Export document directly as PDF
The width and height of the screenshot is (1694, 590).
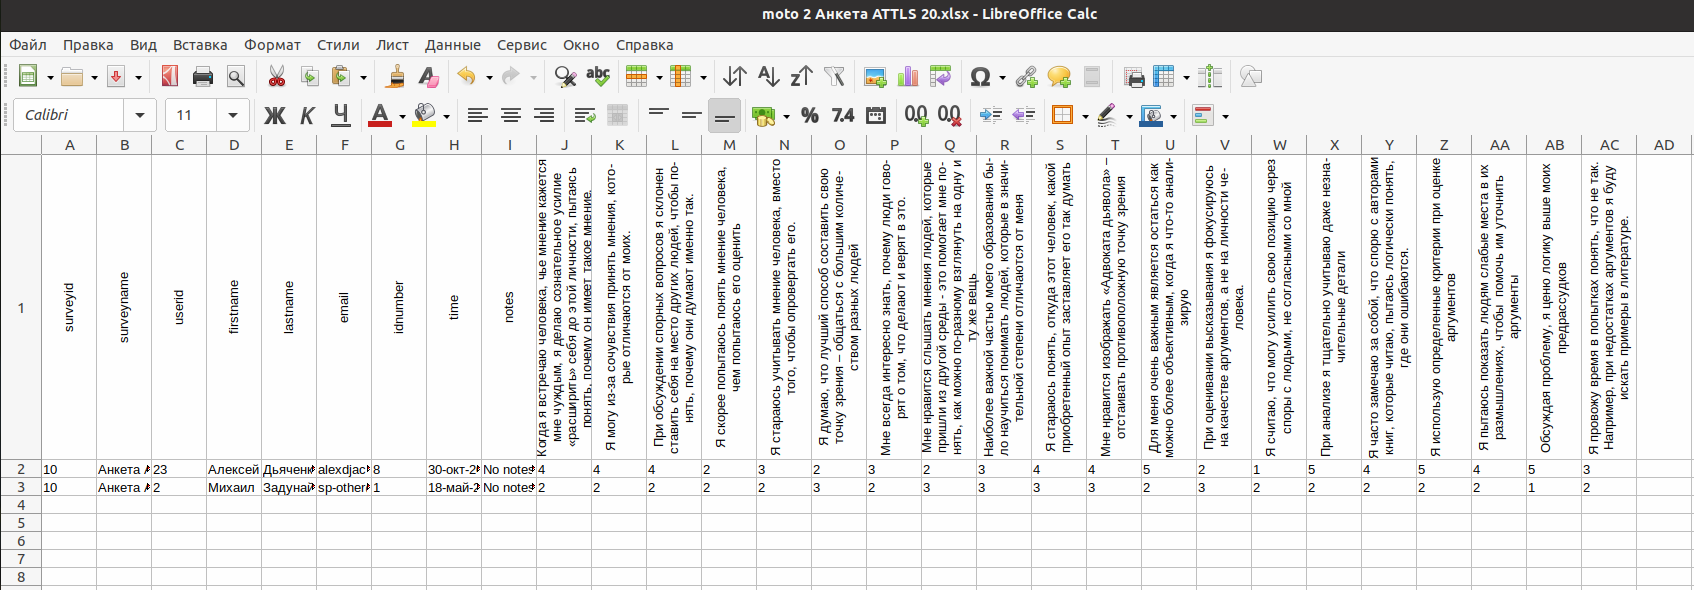pyautogui.click(x=169, y=77)
